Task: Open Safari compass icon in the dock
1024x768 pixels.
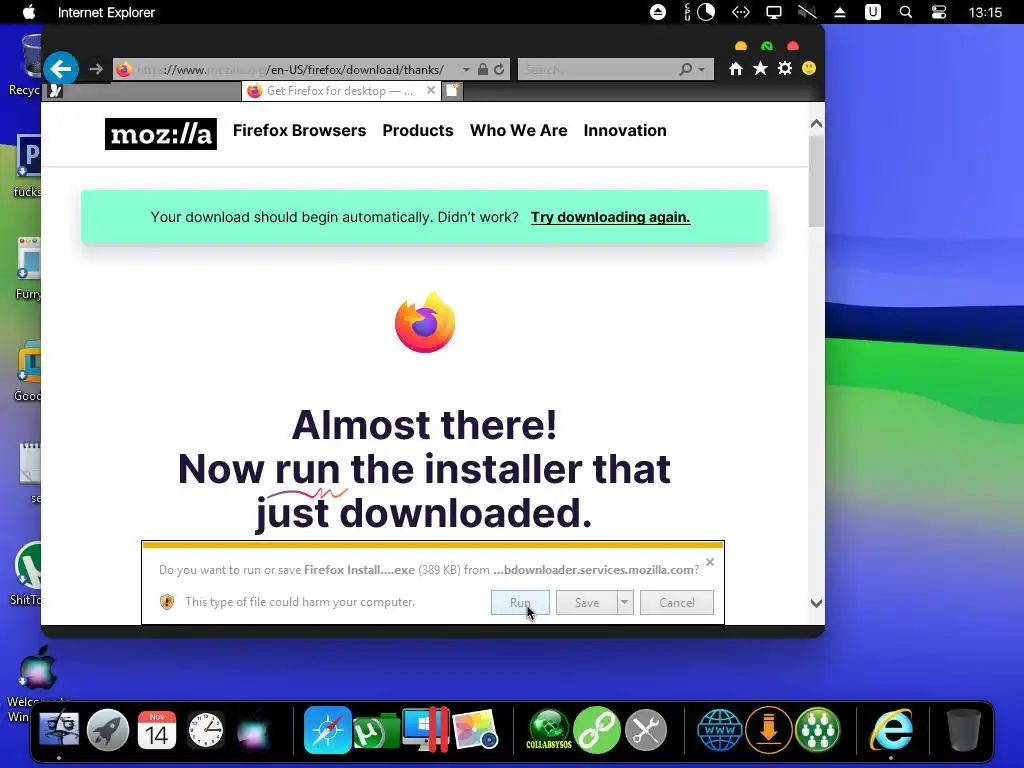Action: (327, 729)
